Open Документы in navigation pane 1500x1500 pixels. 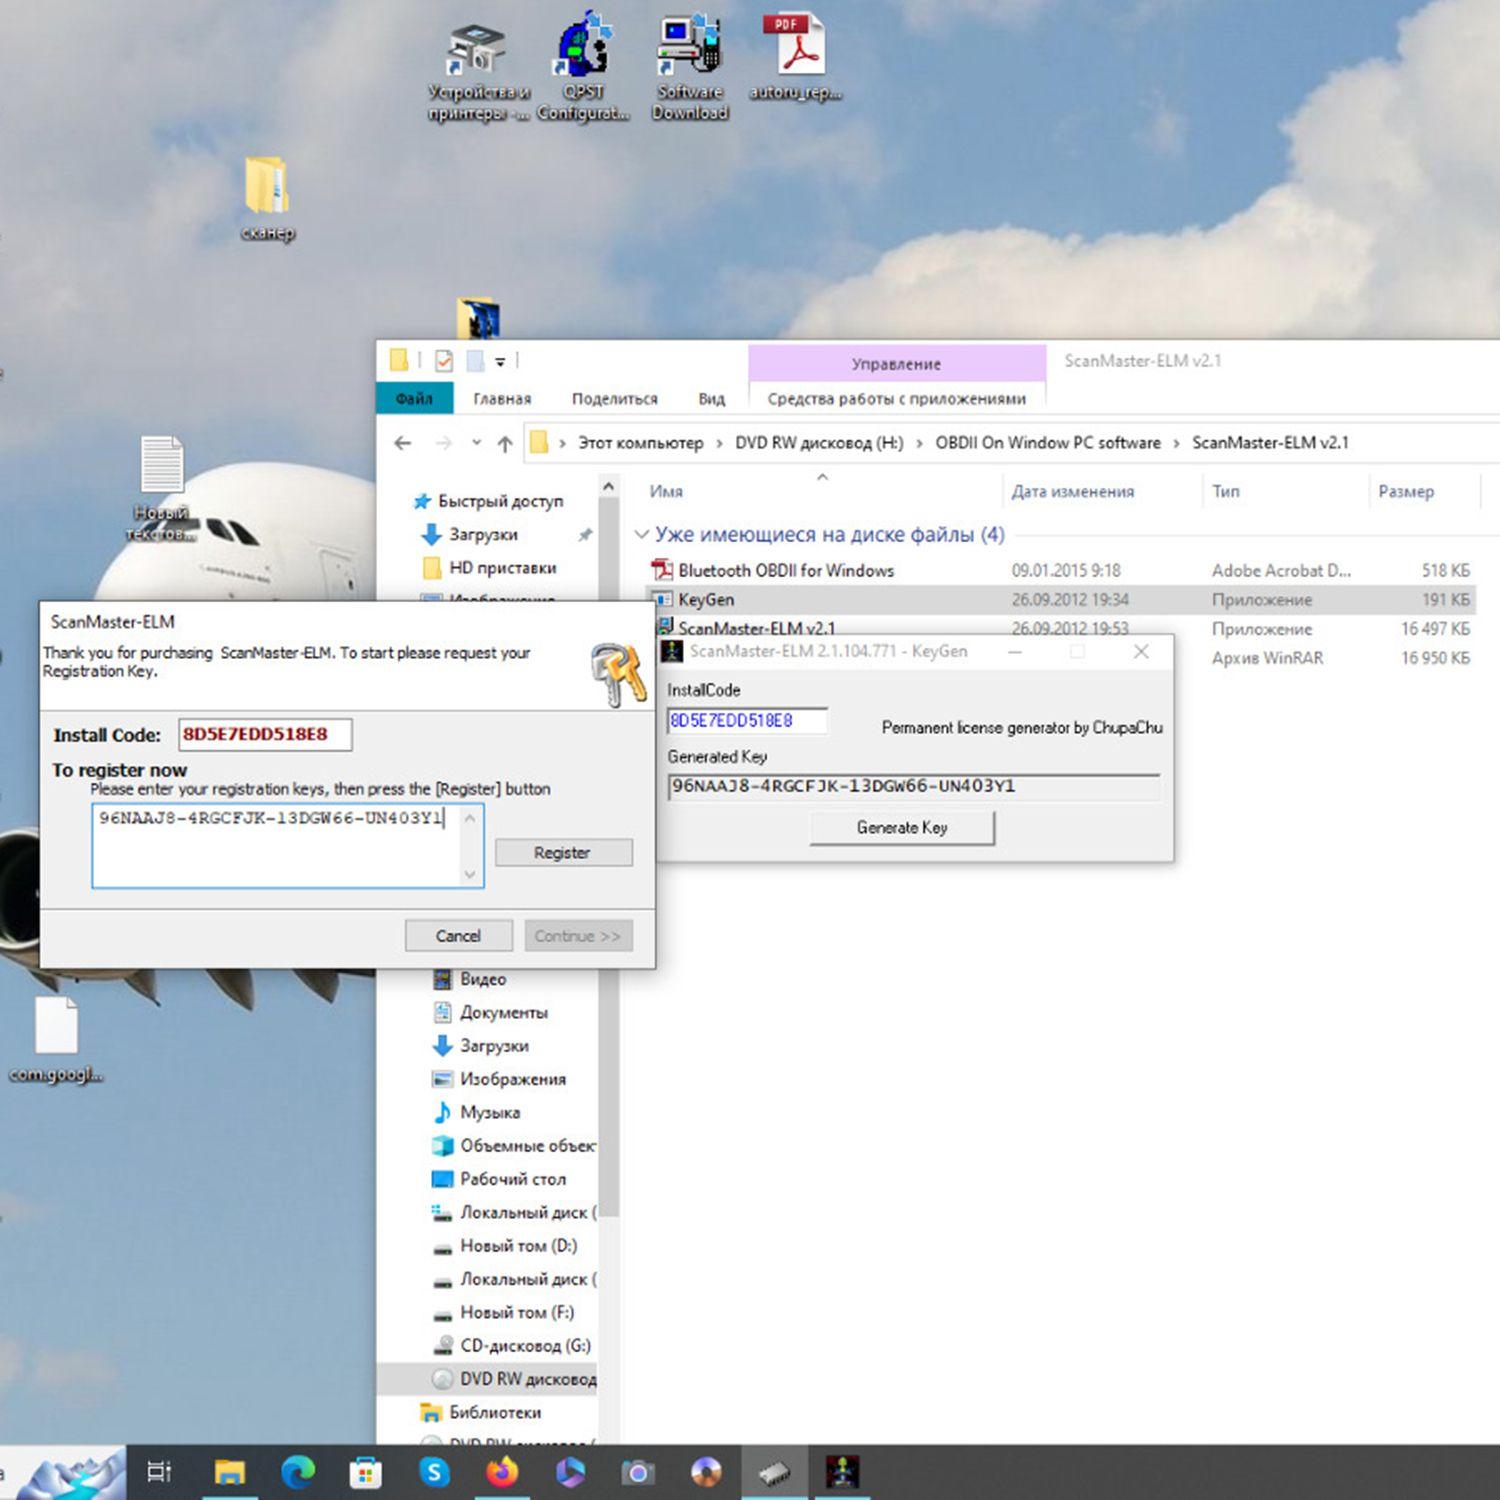tap(491, 1012)
